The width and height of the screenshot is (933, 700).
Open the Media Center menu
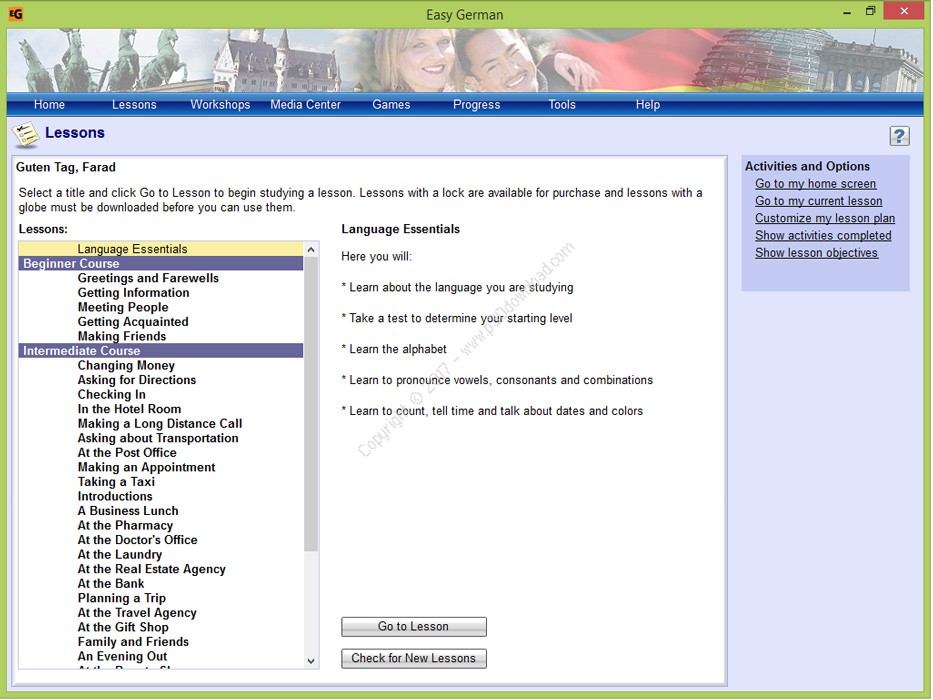tap(305, 105)
